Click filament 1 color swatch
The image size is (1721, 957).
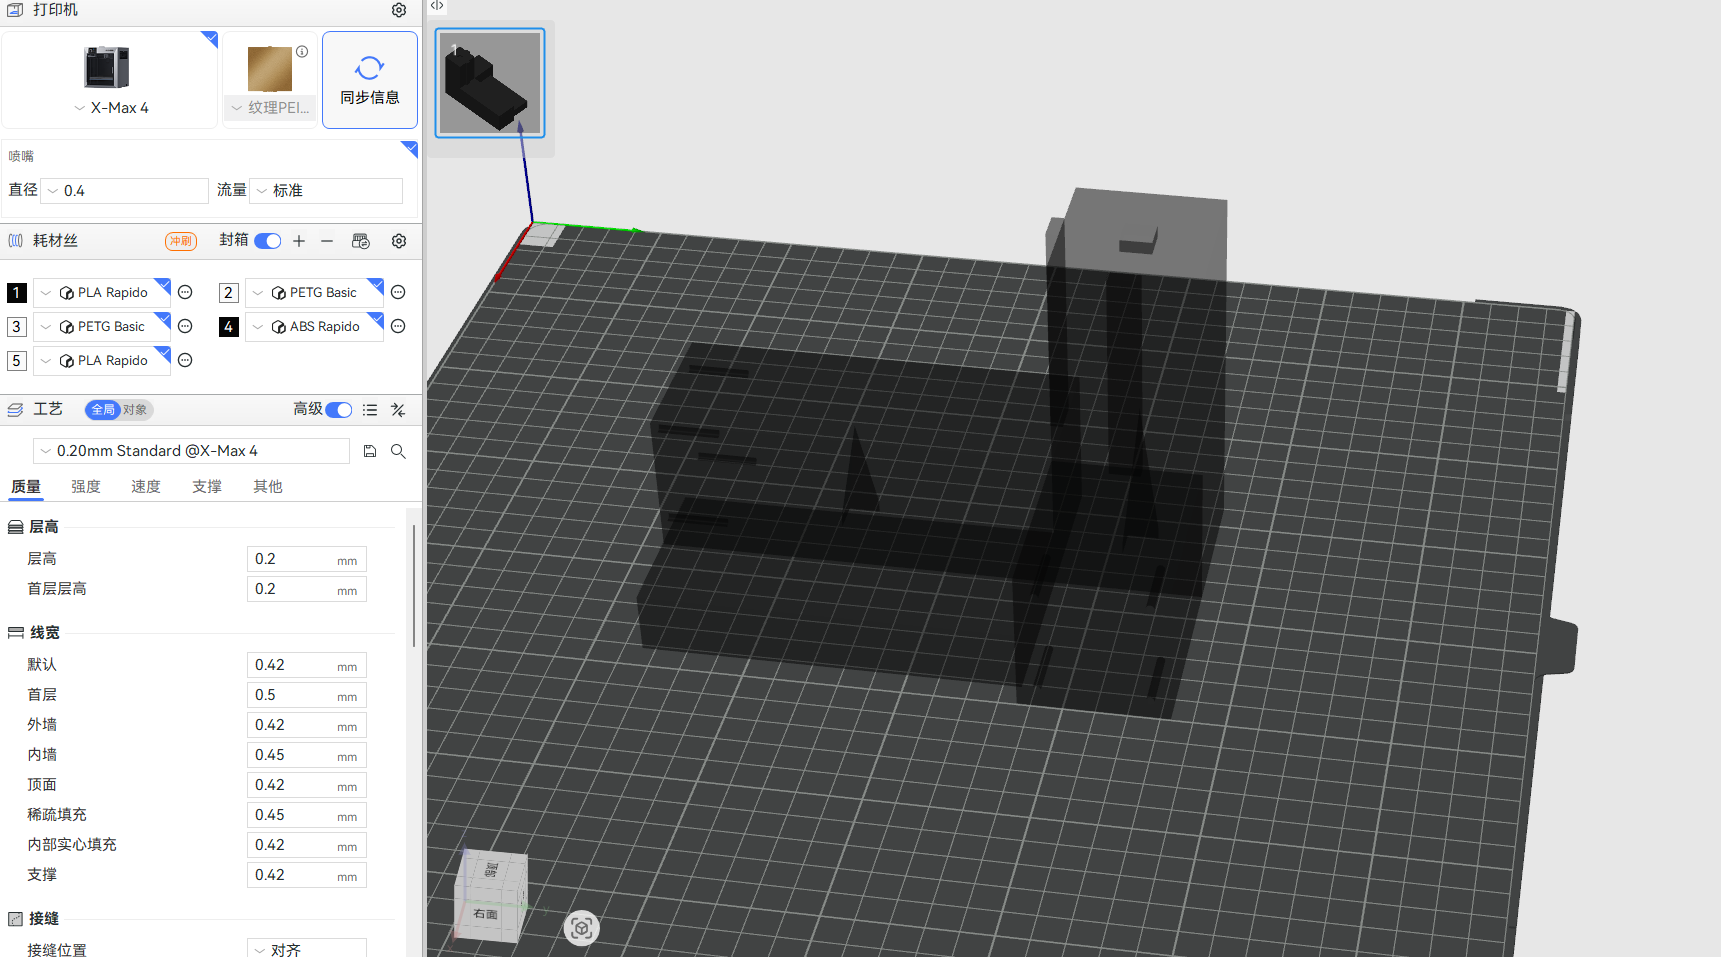point(17,293)
